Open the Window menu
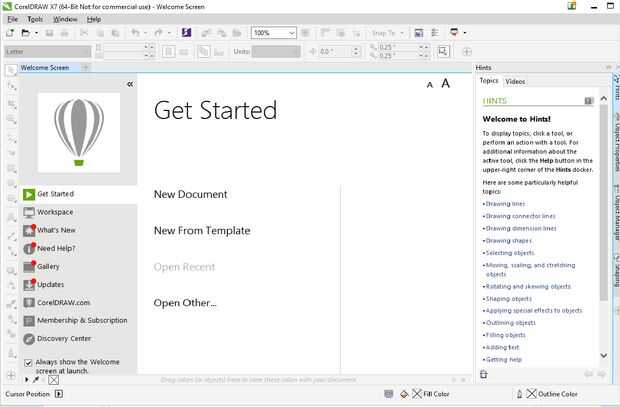The width and height of the screenshot is (620, 407). [65, 19]
